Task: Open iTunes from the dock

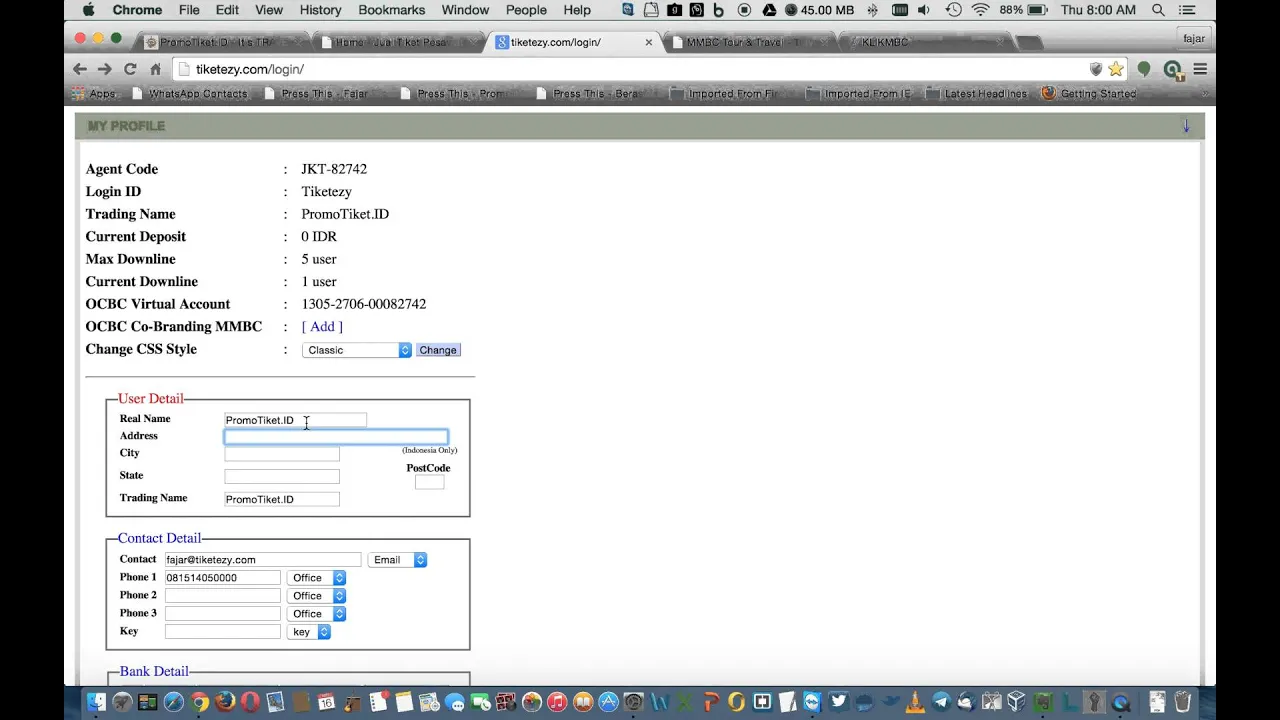Action: click(557, 702)
